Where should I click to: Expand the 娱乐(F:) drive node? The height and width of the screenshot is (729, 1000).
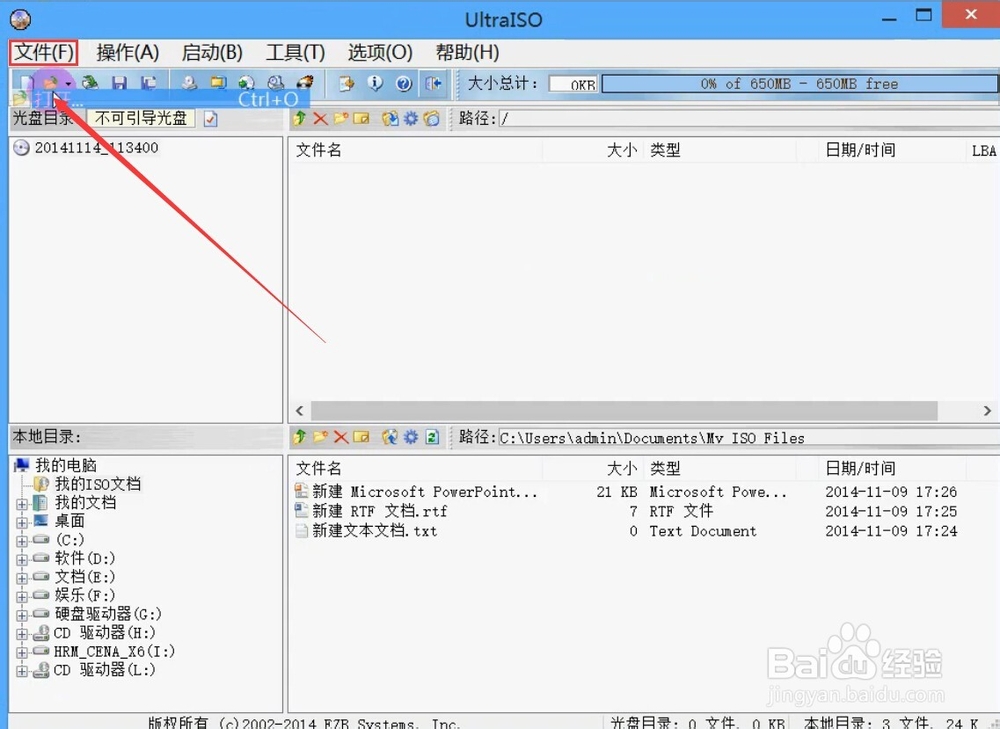coord(22,597)
